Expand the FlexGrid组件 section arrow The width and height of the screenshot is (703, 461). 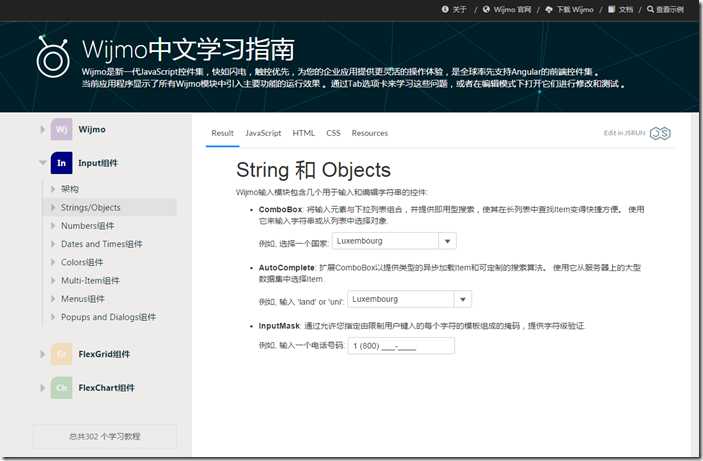click(42, 354)
